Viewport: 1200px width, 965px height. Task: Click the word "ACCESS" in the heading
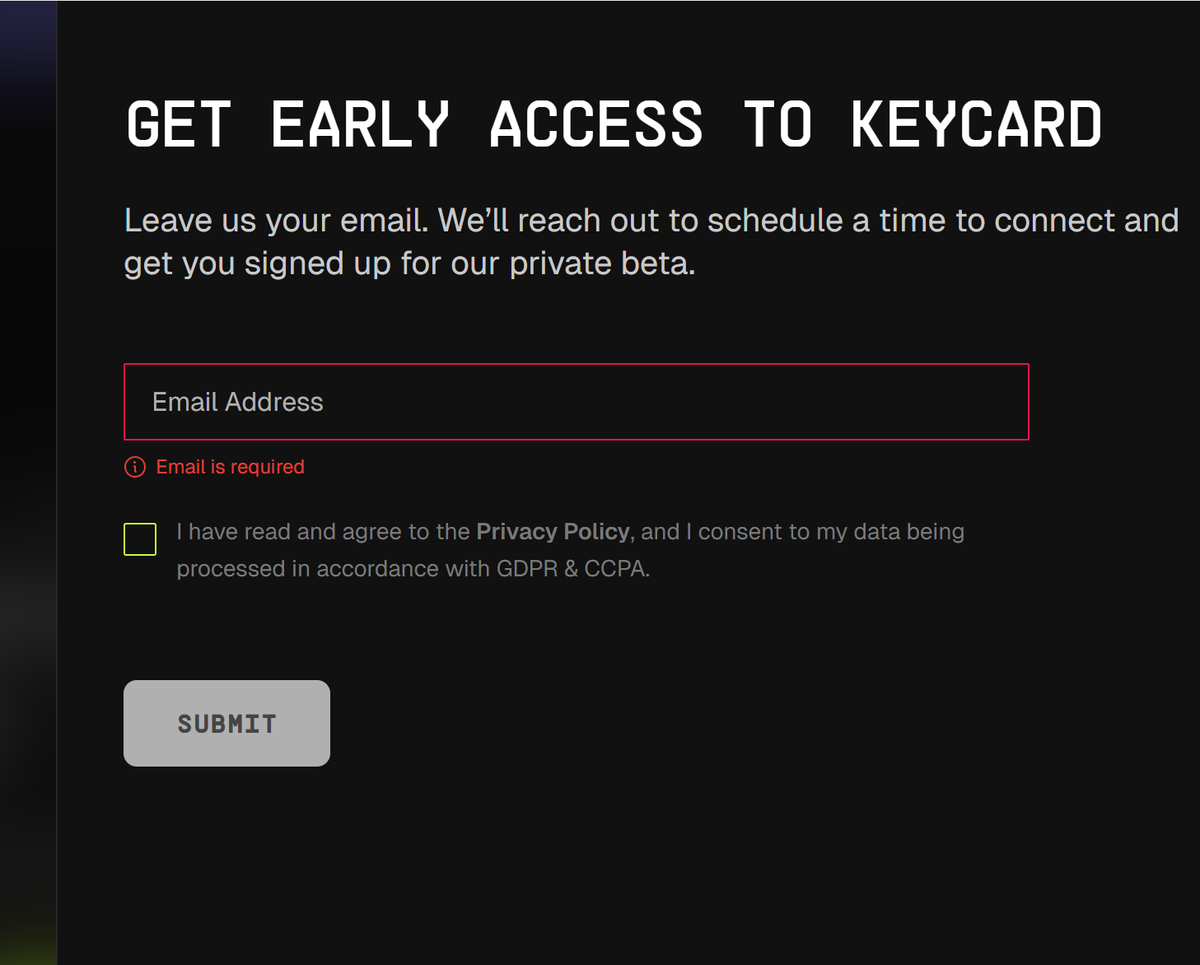pos(596,125)
